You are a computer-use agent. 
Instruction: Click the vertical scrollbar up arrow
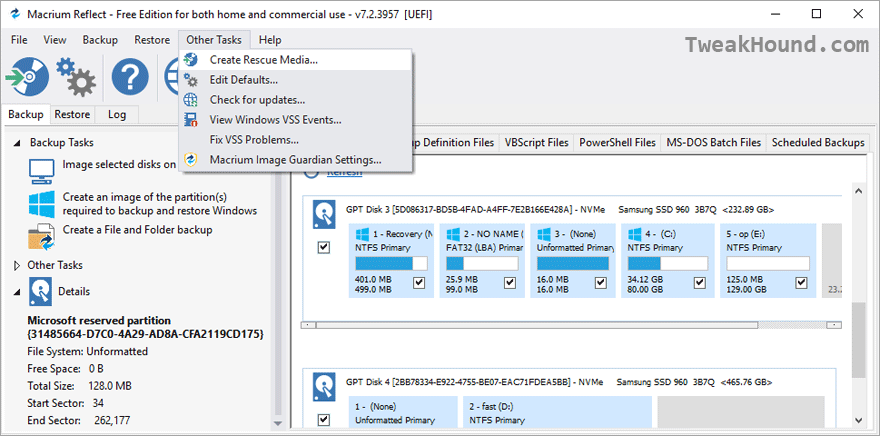click(859, 191)
